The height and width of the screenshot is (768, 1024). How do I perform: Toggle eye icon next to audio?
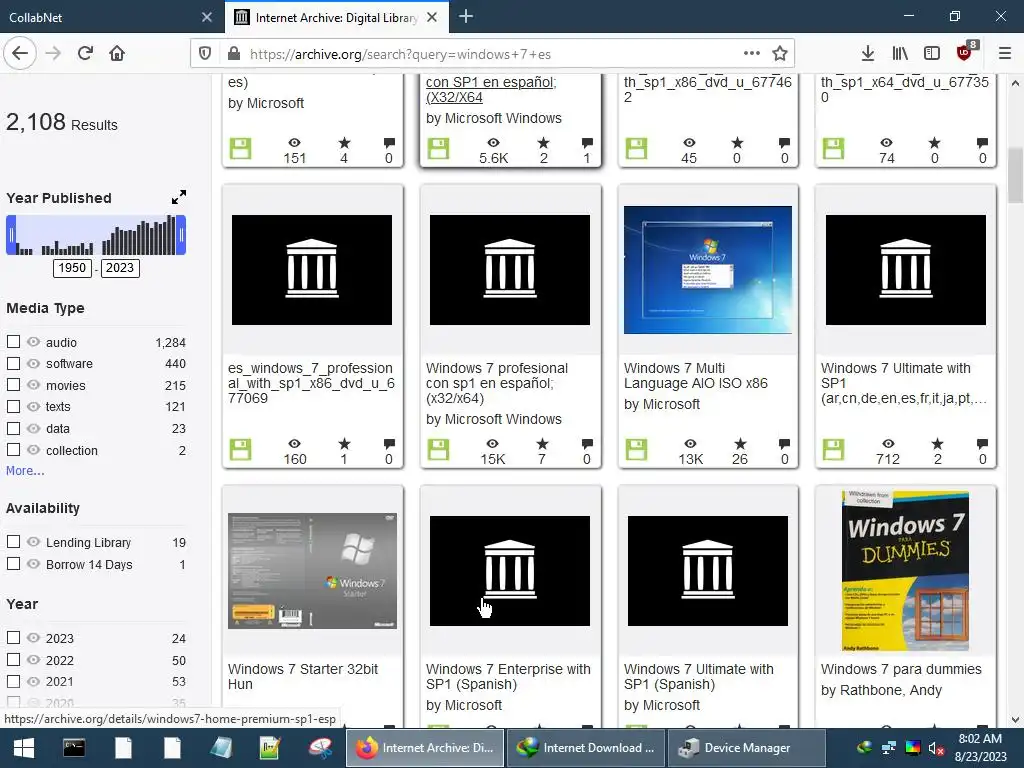click(33, 342)
